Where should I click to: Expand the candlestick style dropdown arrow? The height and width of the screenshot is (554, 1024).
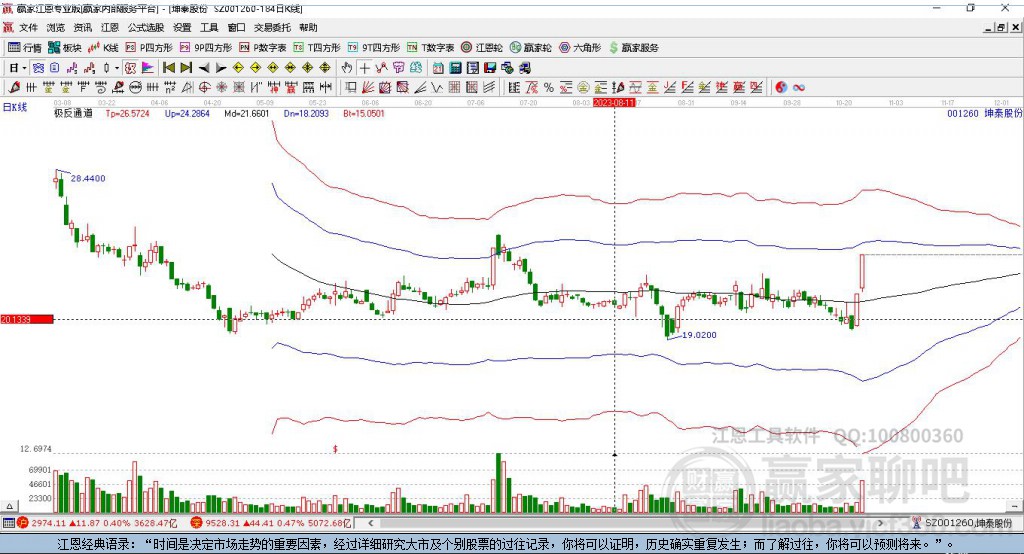[117, 68]
